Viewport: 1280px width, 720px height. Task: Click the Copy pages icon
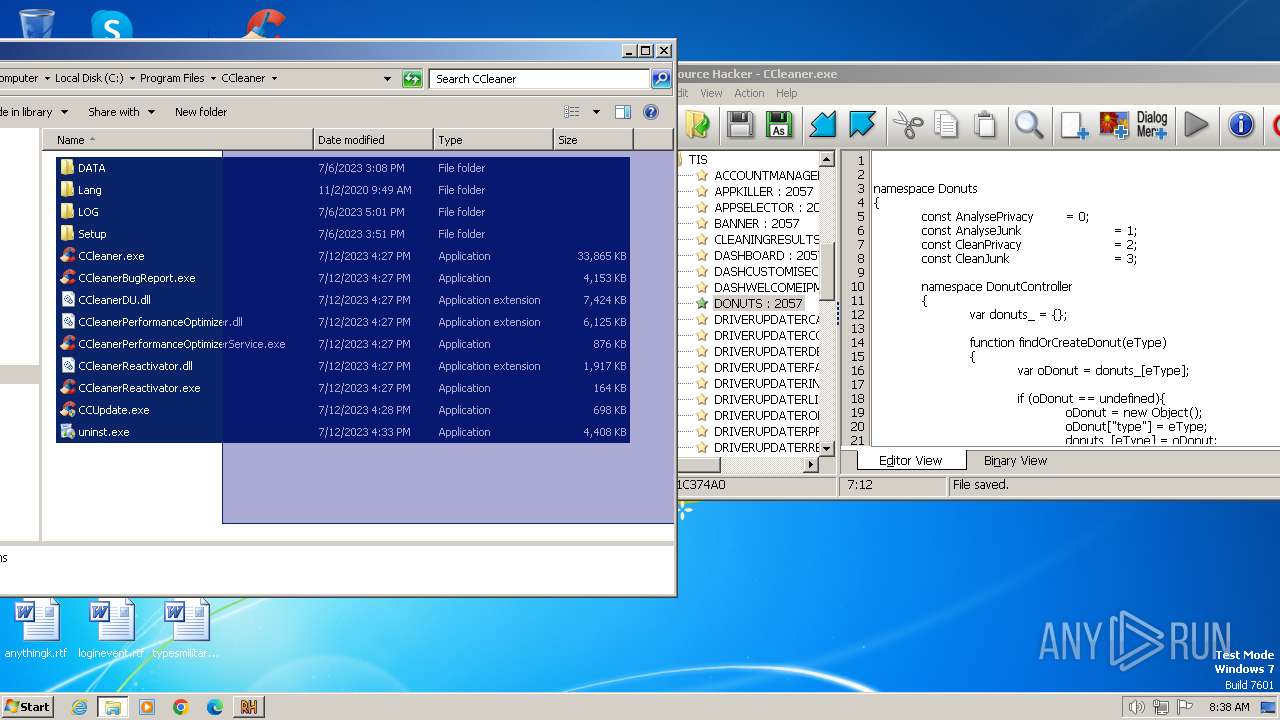click(x=946, y=124)
